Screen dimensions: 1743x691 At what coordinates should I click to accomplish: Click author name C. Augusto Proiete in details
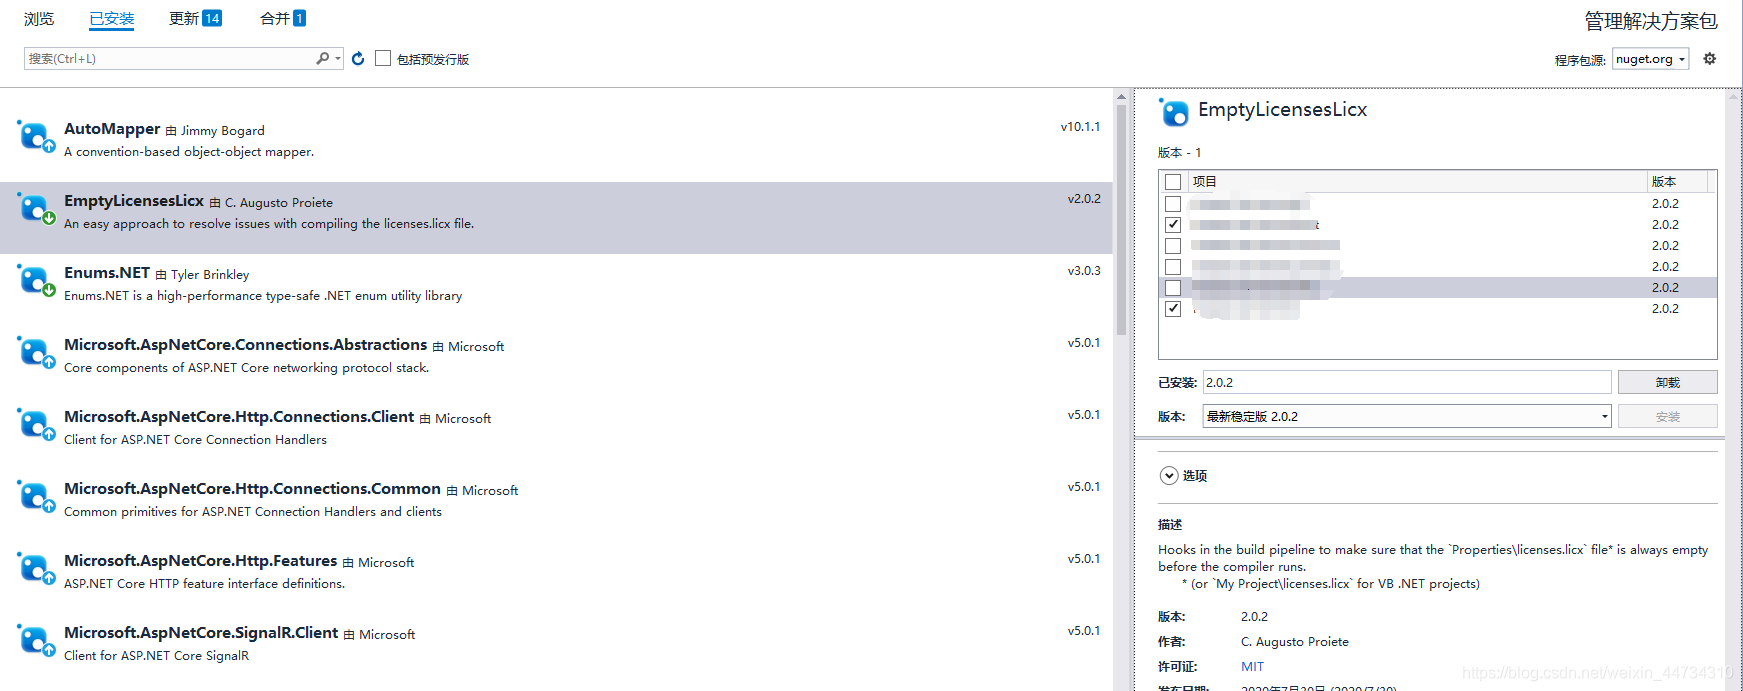click(x=1295, y=642)
